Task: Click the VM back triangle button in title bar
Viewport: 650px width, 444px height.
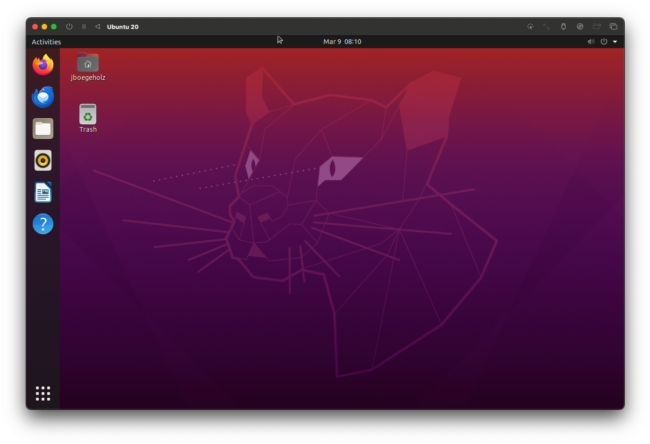Action: pos(97,26)
